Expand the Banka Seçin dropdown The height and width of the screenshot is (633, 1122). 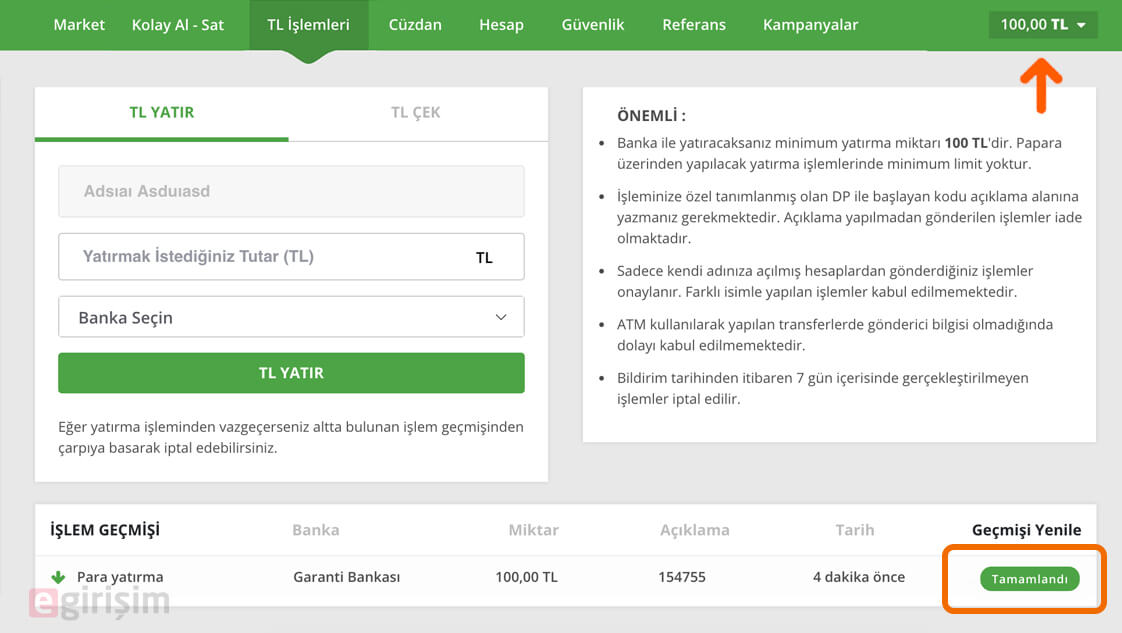click(291, 317)
